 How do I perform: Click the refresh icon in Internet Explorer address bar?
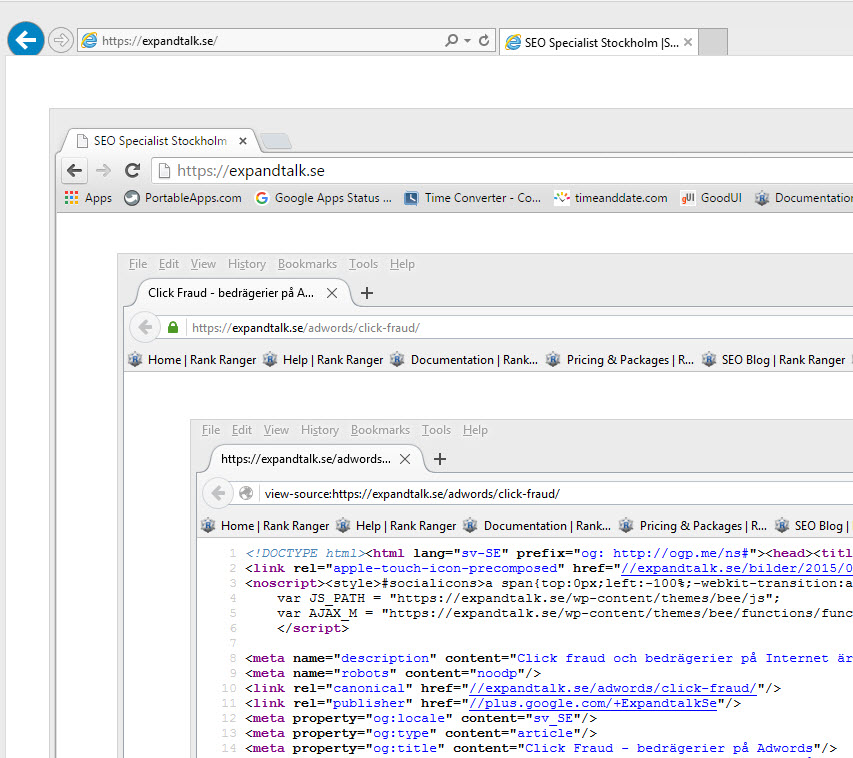tap(484, 41)
